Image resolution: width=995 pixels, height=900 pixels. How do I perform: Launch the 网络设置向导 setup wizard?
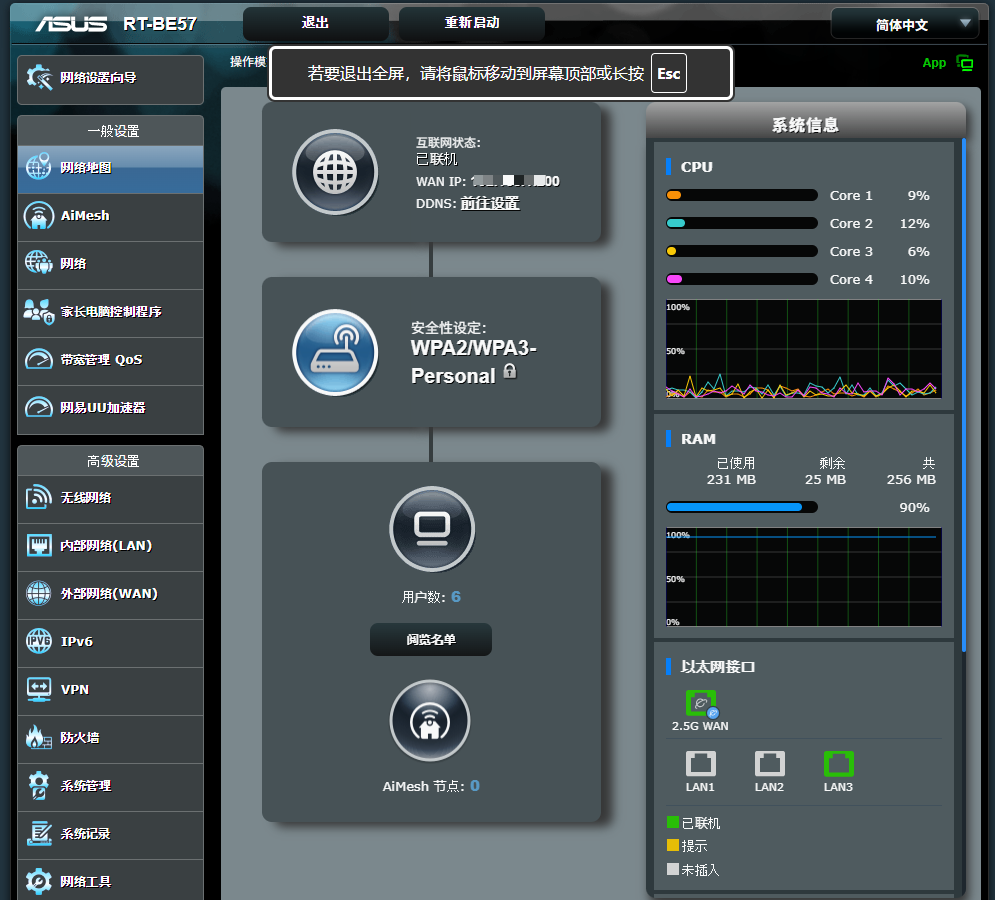click(x=110, y=78)
